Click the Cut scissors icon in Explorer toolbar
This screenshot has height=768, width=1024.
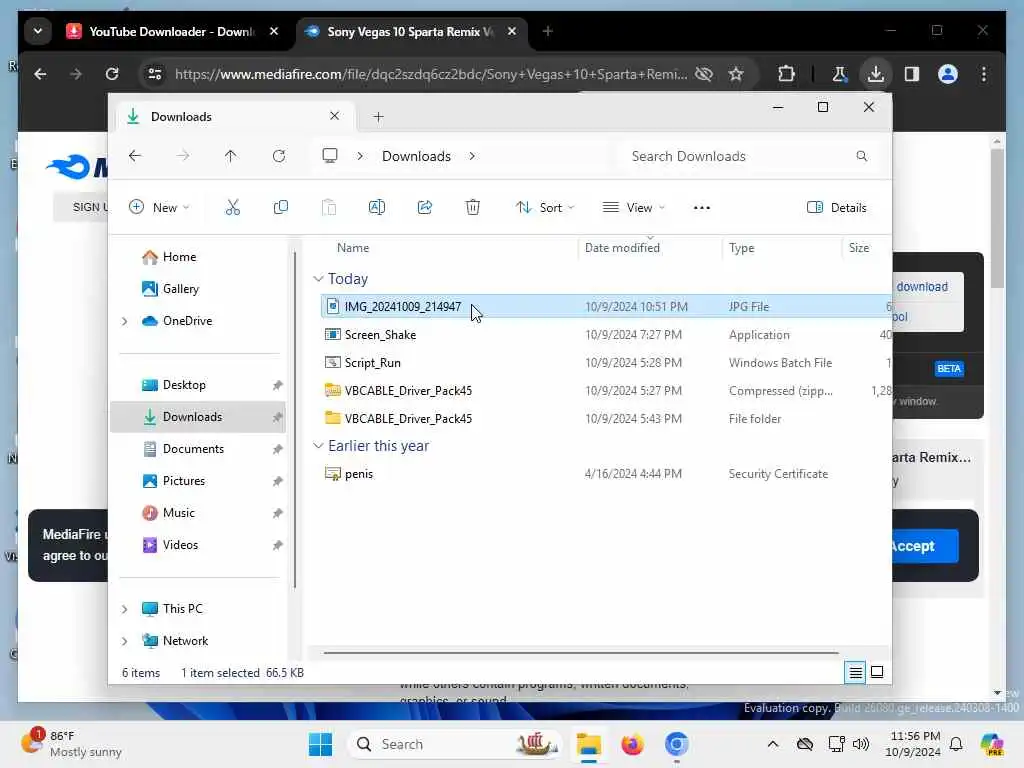(232, 208)
